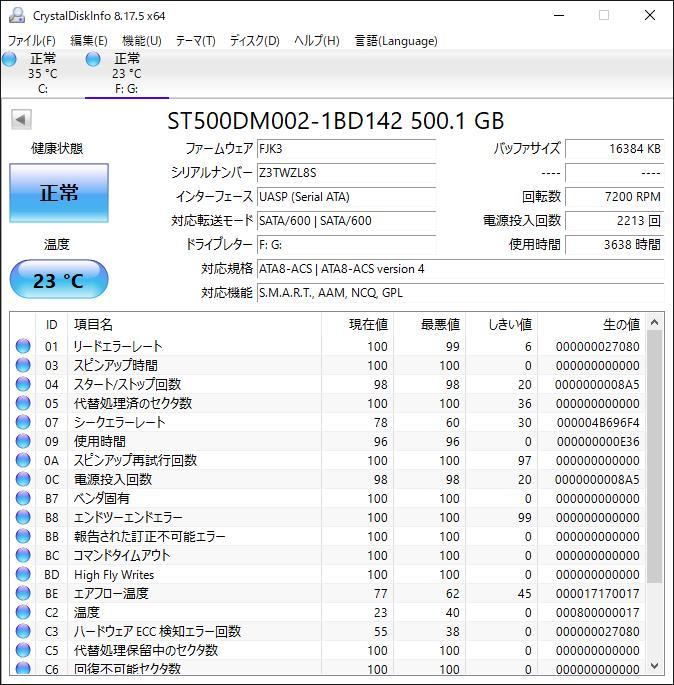Click blue status orb for ID 09 row
This screenshot has height=685, width=674.
click(x=23, y=441)
